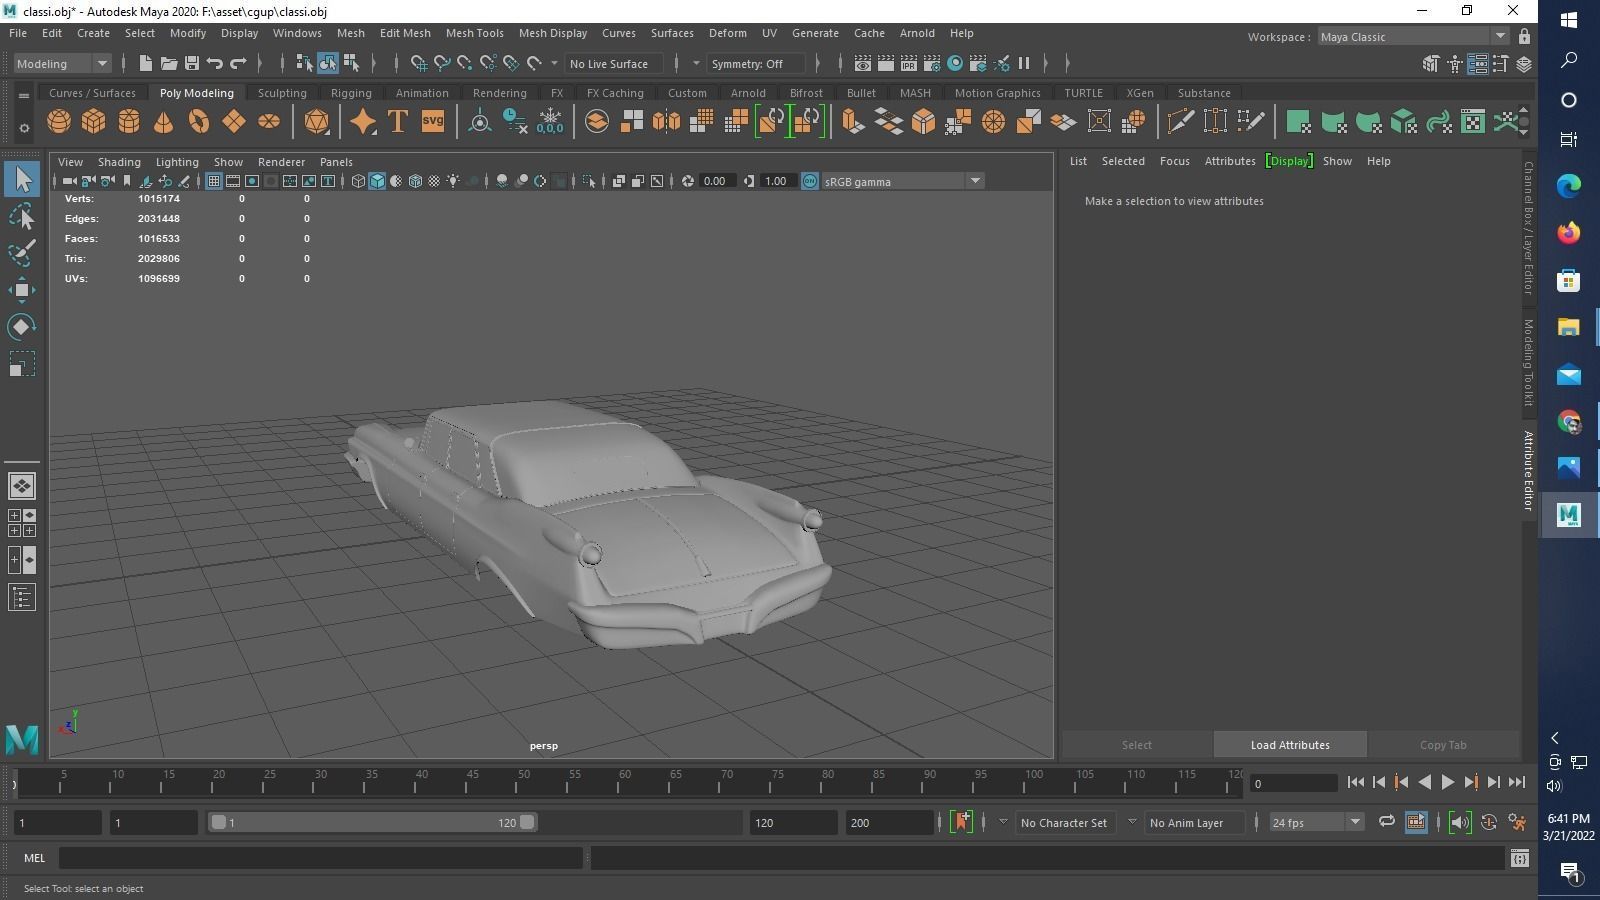Toggle the color management ON button

[x=810, y=181]
